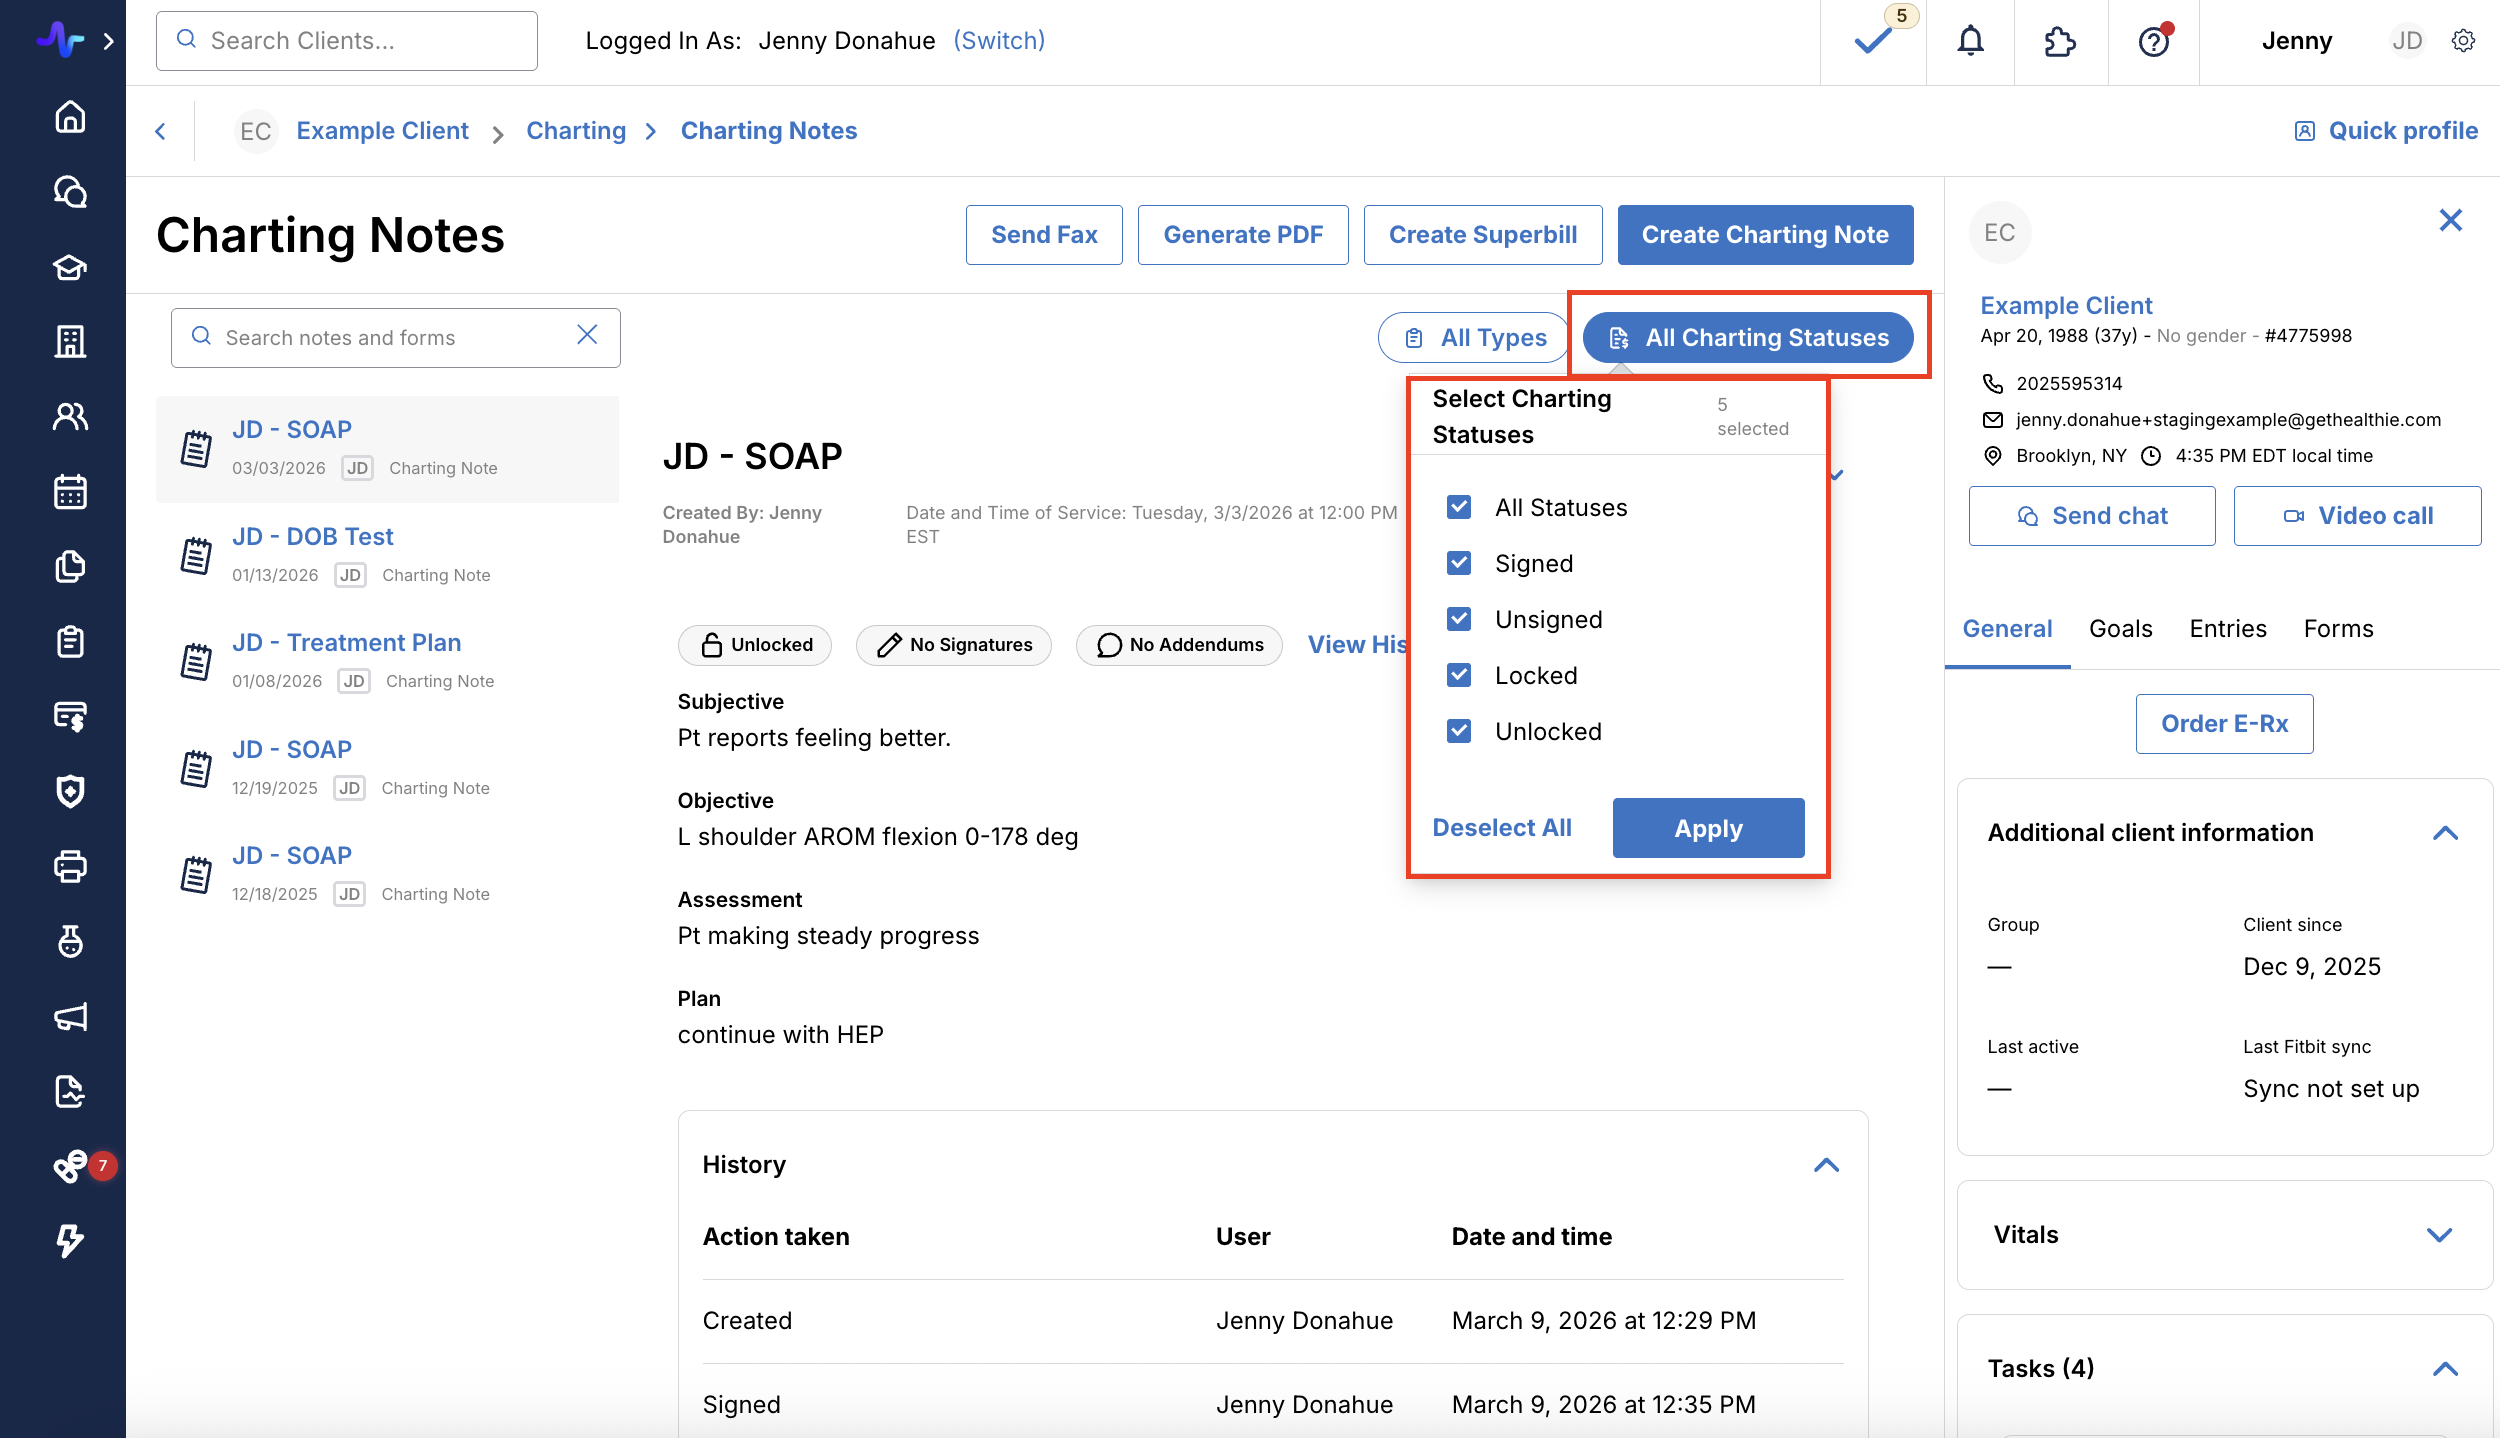
Task: Expand the Vitals section
Action: point(2439,1235)
